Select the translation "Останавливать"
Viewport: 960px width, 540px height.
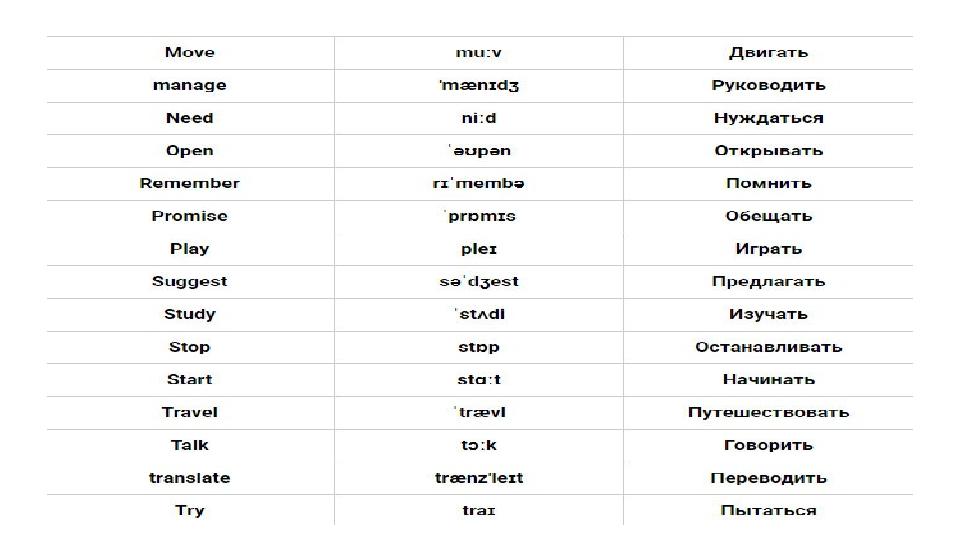[768, 347]
